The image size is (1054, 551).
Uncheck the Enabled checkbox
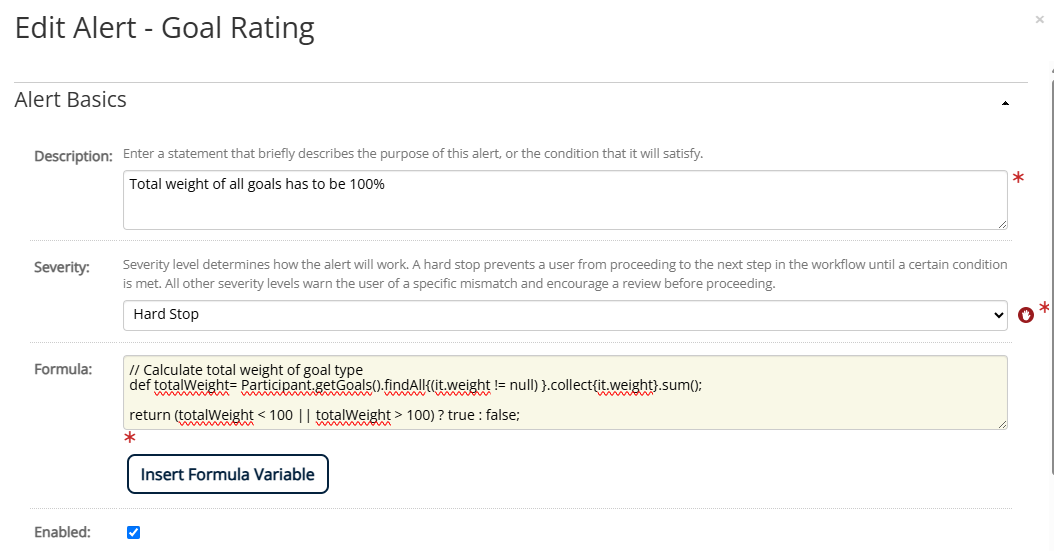click(x=133, y=532)
